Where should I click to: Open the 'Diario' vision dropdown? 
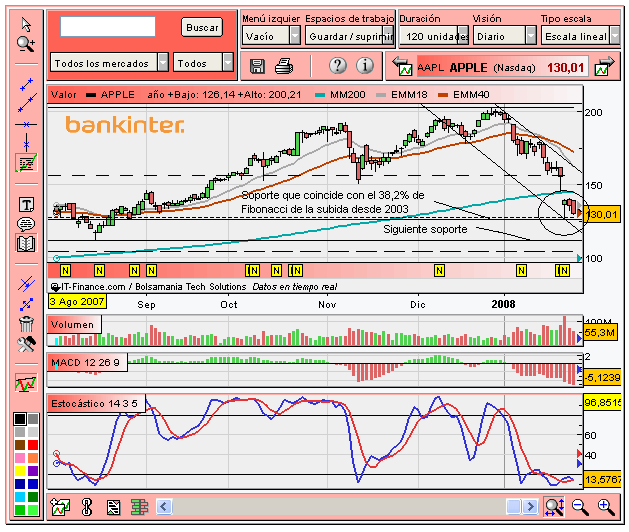[x=505, y=36]
